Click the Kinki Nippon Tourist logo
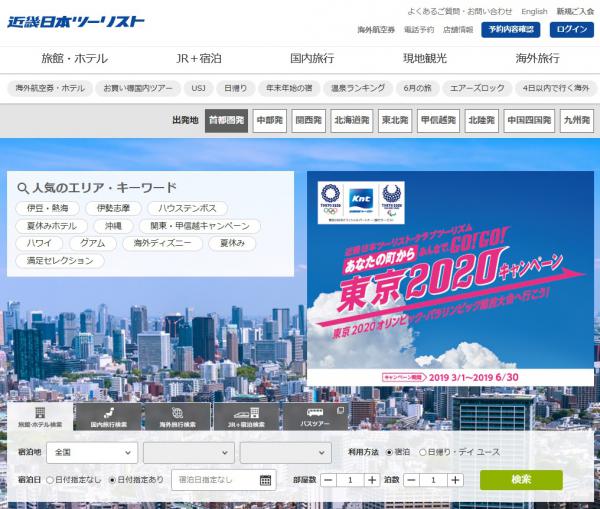Screen dimensions: 600x509 (x=76, y=22)
